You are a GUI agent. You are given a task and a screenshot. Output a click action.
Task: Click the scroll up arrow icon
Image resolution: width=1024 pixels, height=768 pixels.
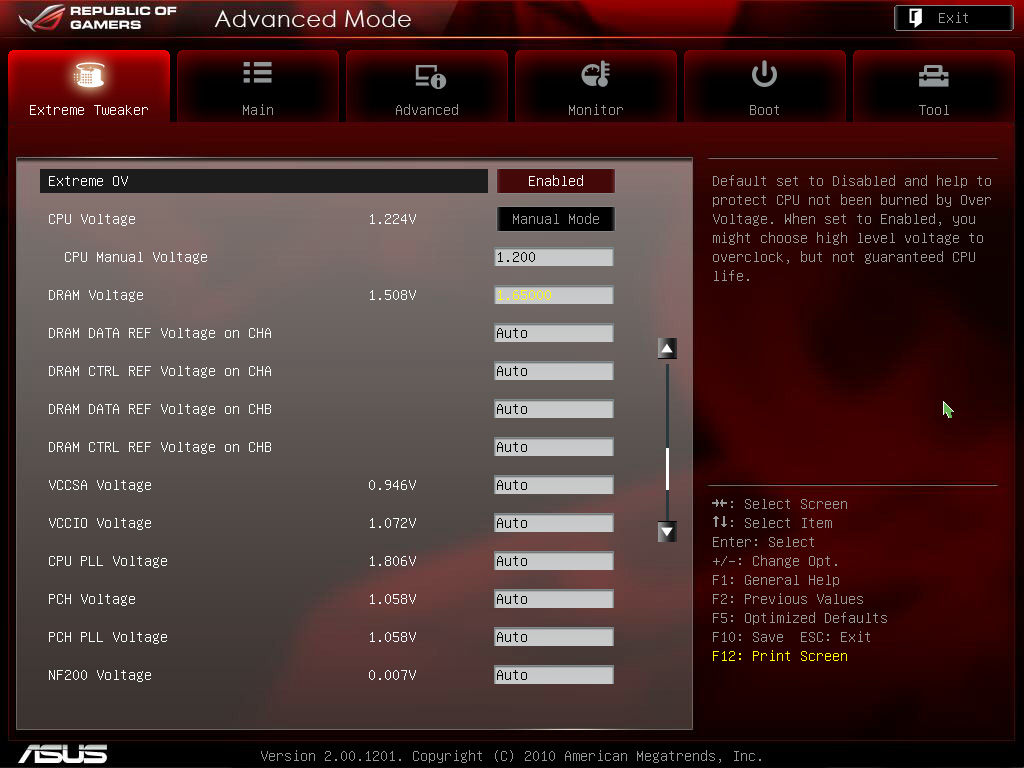667,348
